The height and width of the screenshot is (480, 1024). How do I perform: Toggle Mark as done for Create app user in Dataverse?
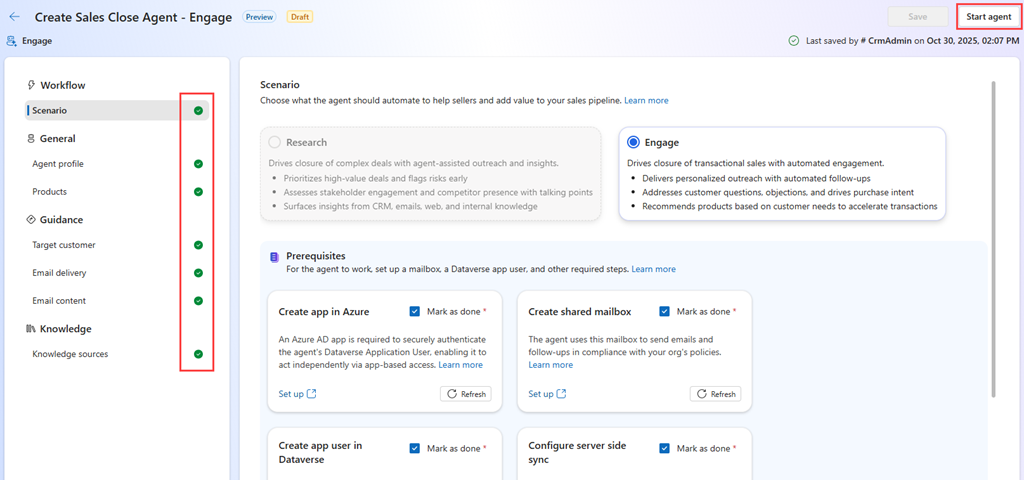coord(415,448)
